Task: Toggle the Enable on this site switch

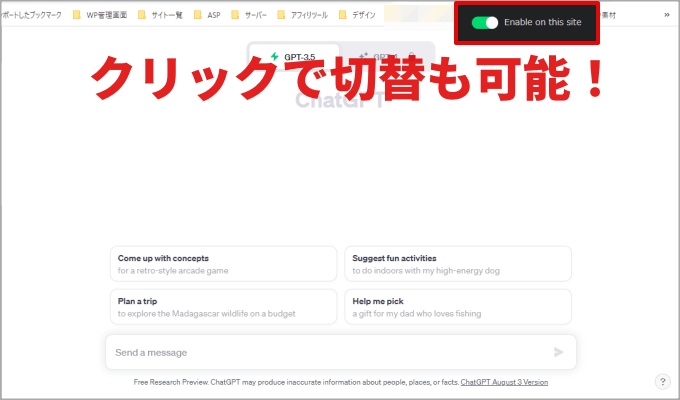Action: point(484,23)
